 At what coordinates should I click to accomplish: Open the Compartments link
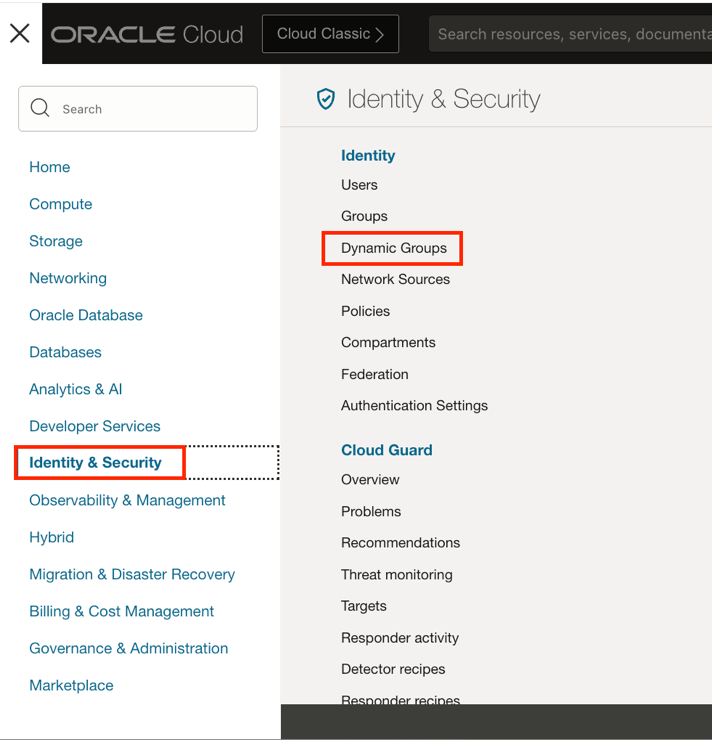coord(388,342)
